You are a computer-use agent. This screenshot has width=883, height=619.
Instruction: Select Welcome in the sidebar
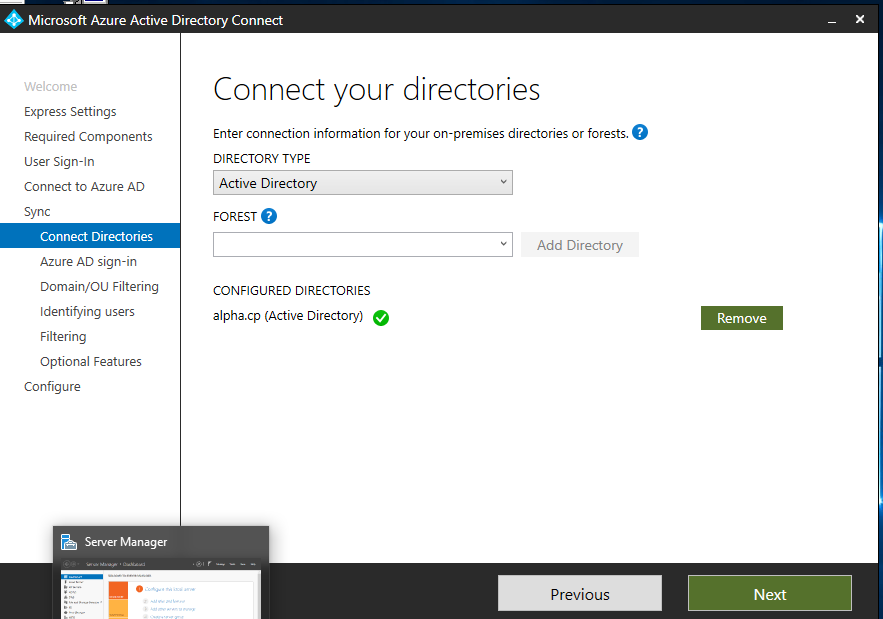pos(51,86)
